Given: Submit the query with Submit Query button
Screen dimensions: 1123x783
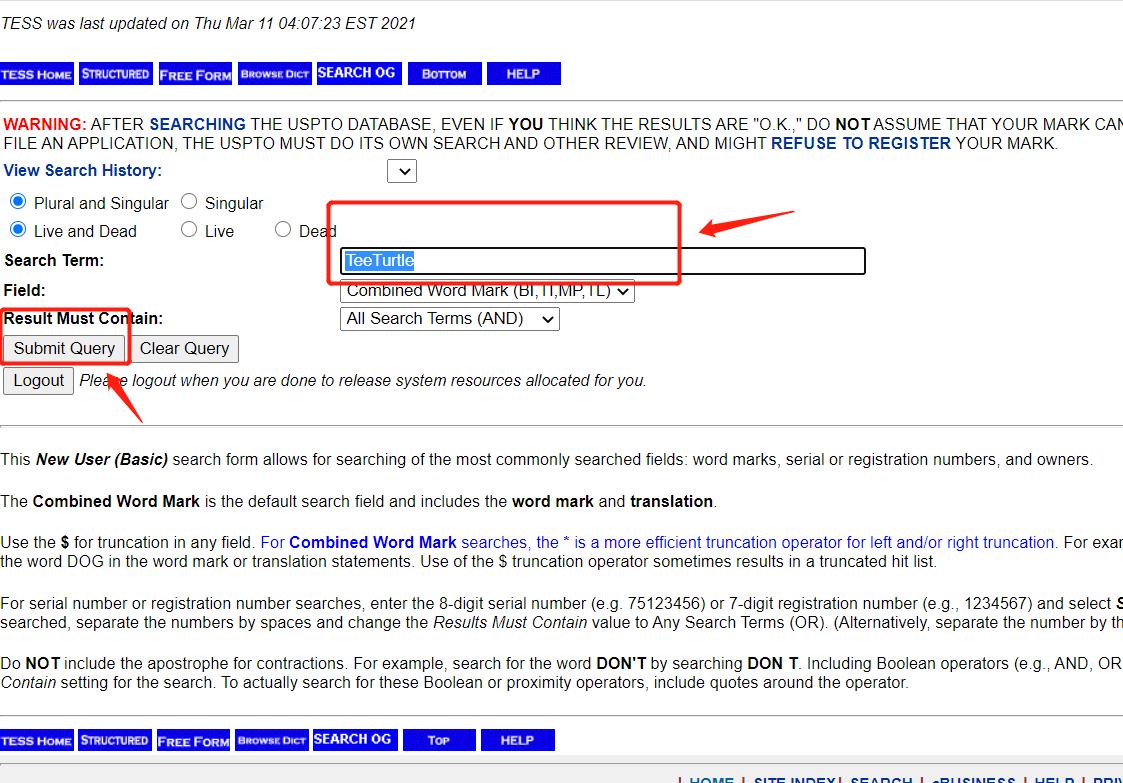Looking at the screenshot, I should click(x=64, y=349).
